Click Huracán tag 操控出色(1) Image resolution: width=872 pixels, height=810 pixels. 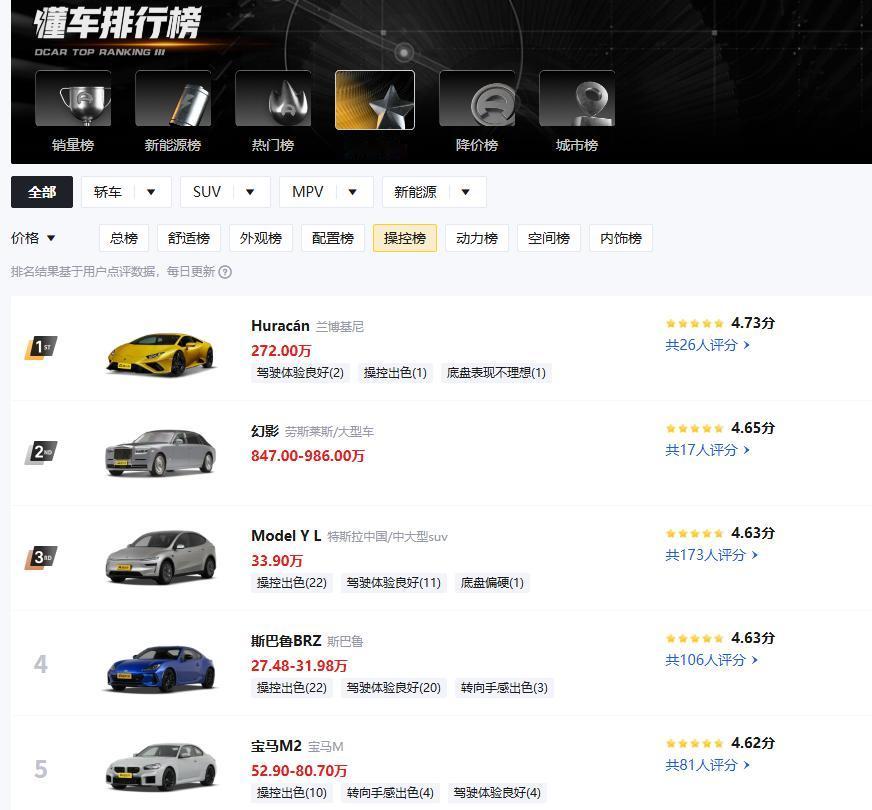pos(395,372)
